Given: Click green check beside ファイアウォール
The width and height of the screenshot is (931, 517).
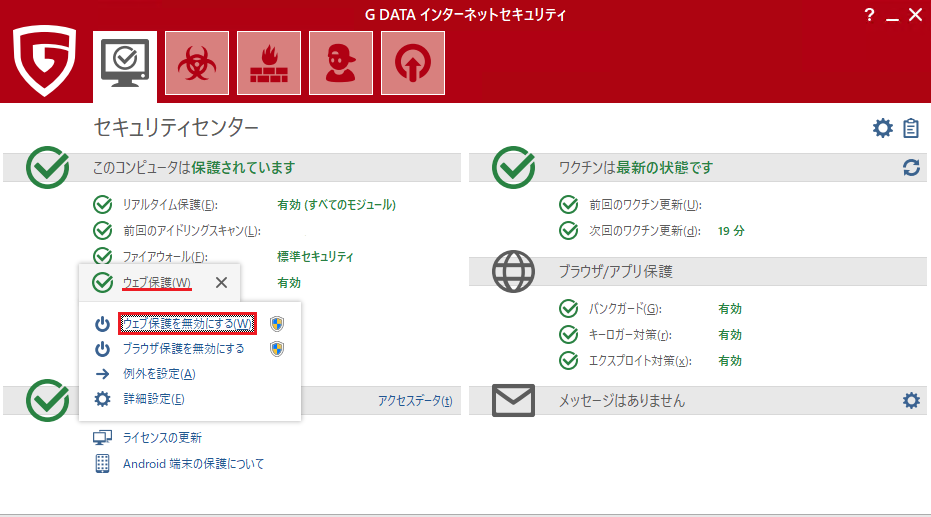Looking at the screenshot, I should [102, 256].
